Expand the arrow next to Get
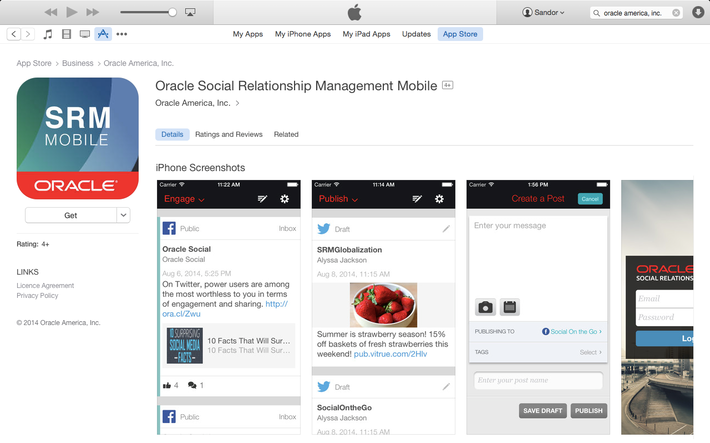 (123, 215)
